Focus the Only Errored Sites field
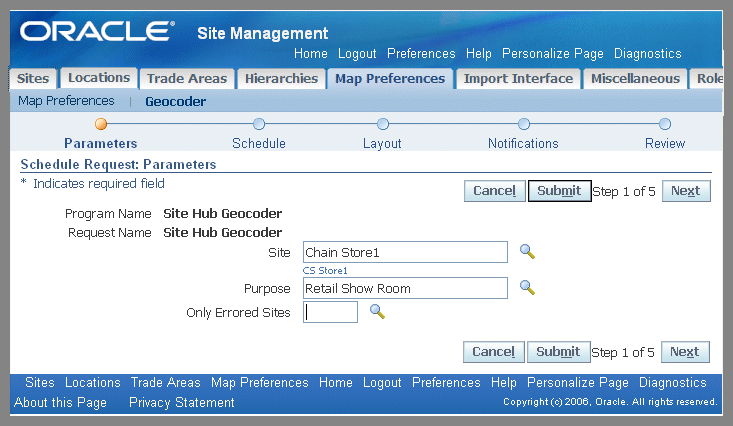The image size is (733, 426). (331, 312)
